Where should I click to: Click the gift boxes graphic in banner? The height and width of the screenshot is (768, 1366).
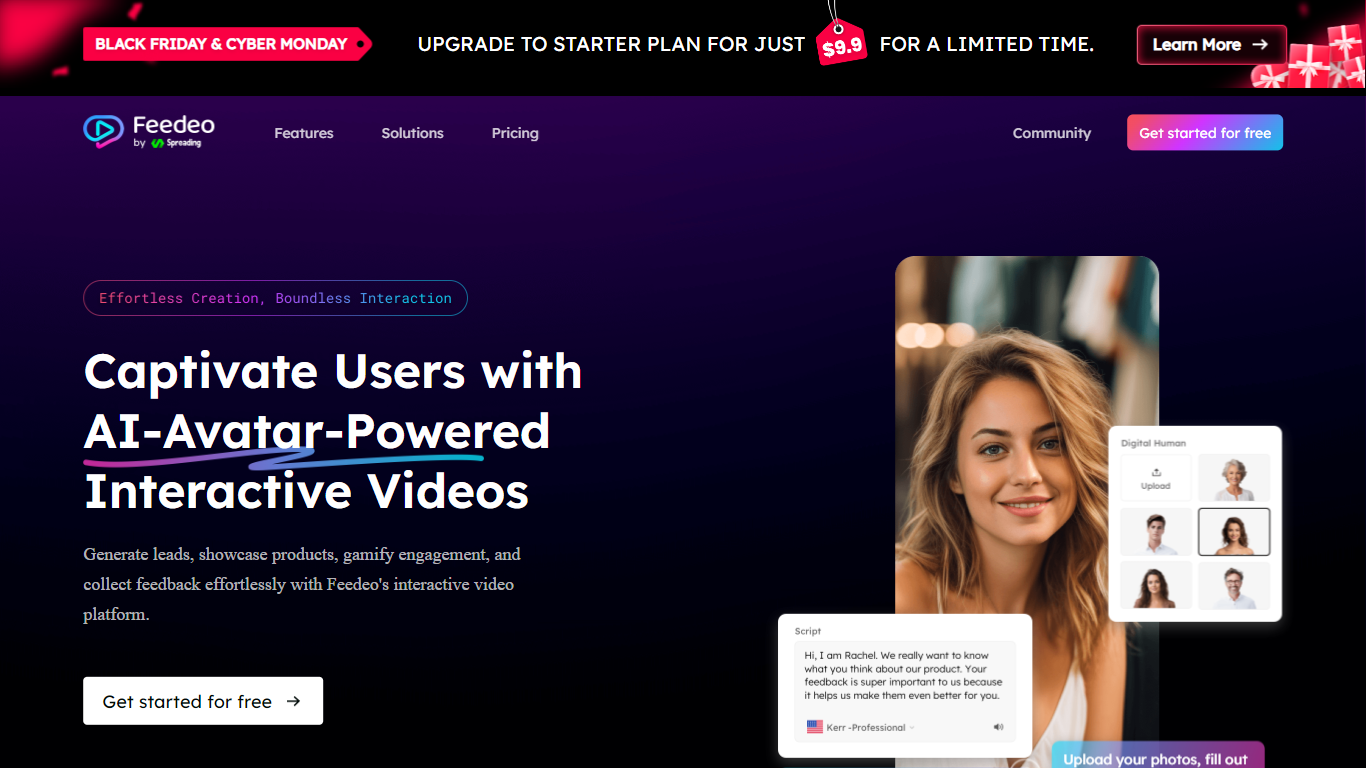1318,58
